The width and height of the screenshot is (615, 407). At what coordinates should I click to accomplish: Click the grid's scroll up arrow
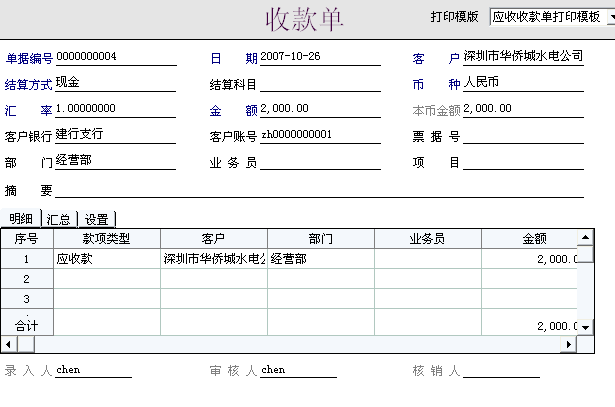click(586, 237)
